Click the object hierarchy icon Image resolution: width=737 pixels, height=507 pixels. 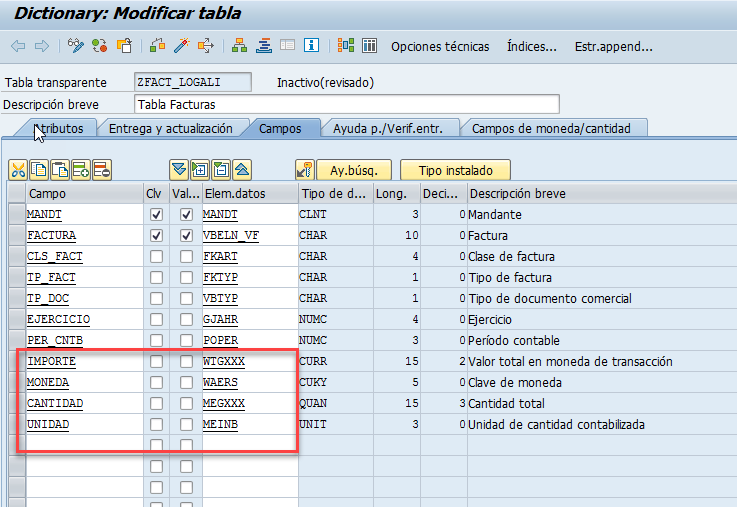[x=240, y=46]
